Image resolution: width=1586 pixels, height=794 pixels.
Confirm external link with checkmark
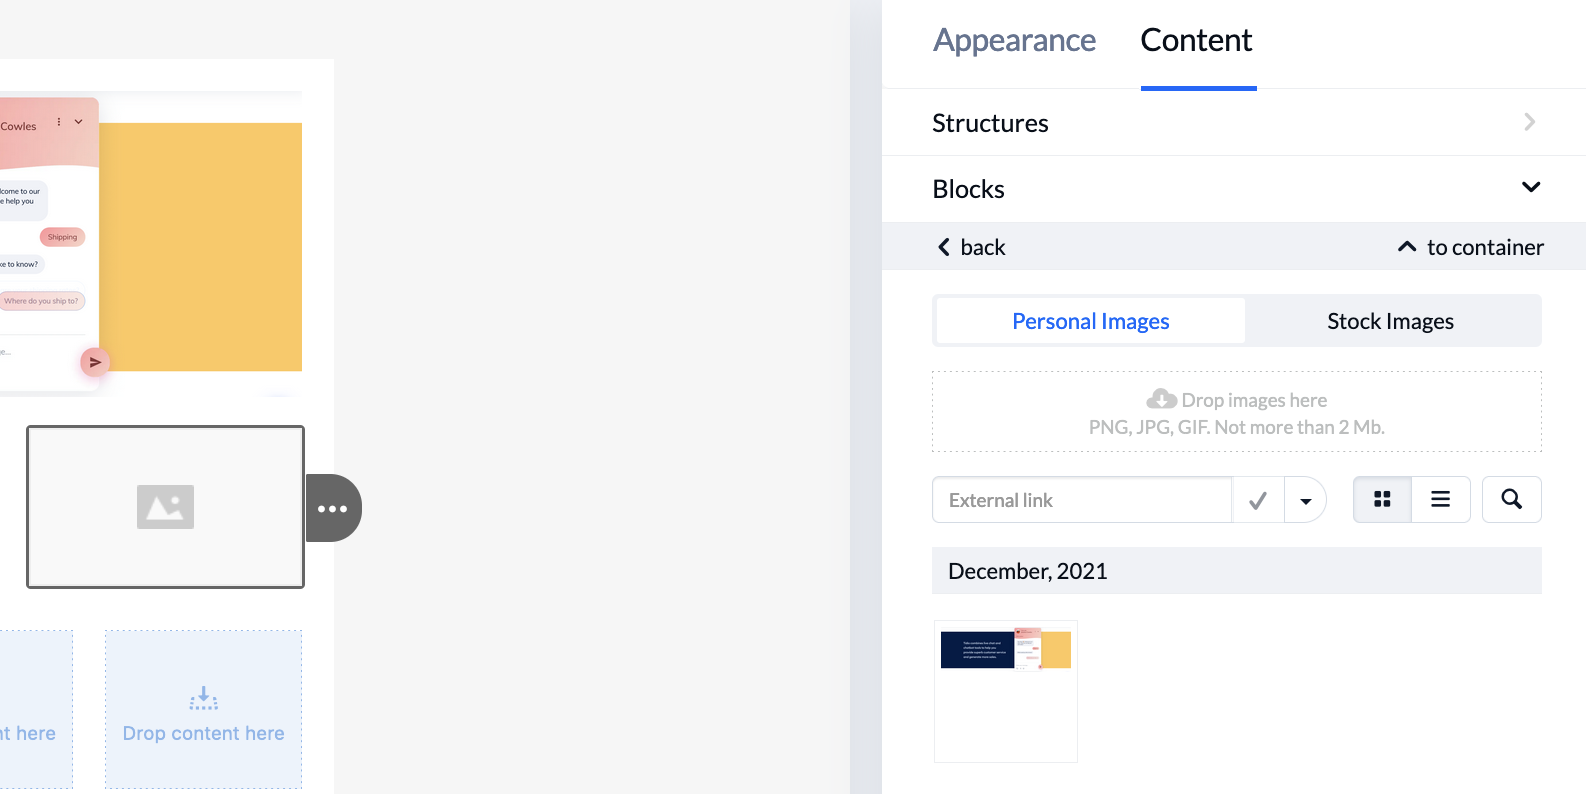tap(1258, 500)
